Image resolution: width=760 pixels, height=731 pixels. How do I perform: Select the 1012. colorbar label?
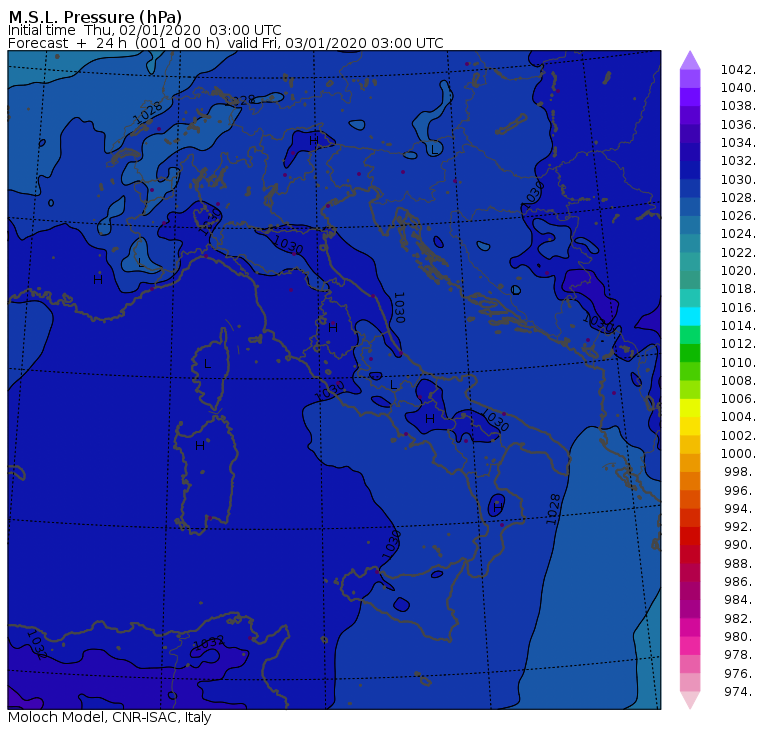pos(738,343)
